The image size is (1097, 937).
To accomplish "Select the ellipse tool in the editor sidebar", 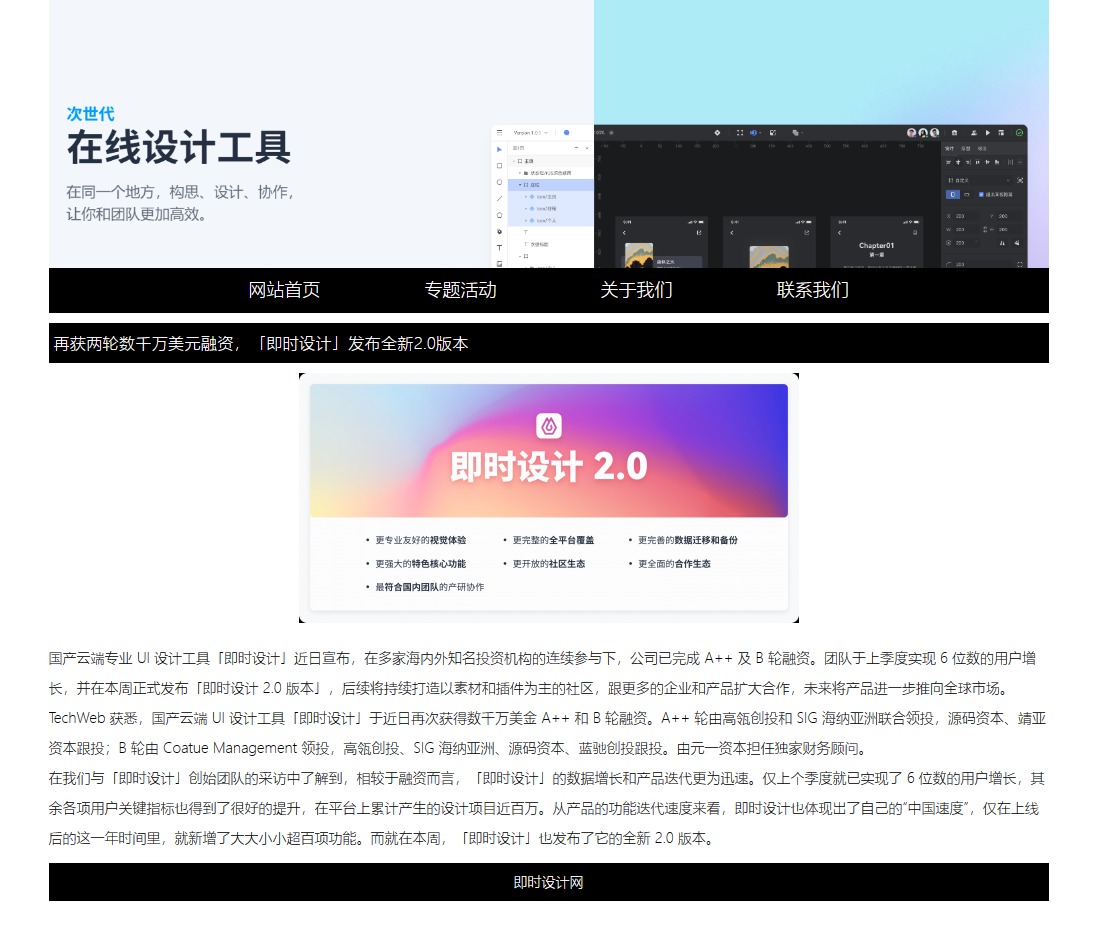I will click(500, 182).
